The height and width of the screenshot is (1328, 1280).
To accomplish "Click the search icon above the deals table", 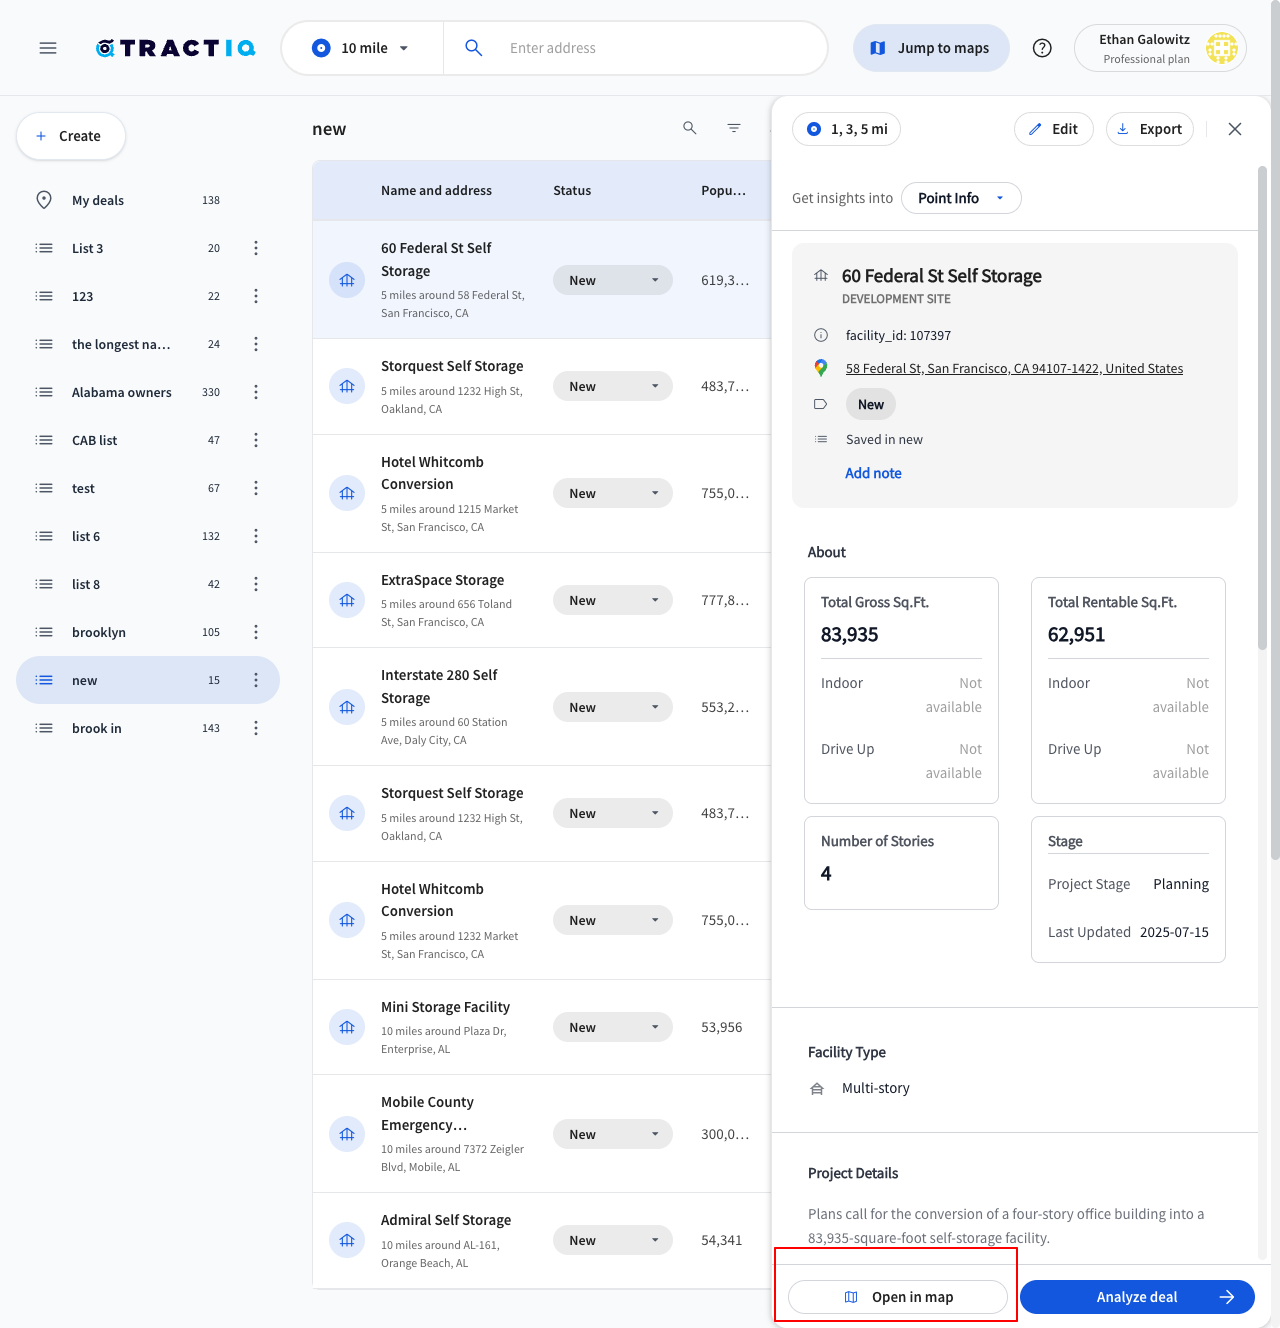I will [689, 128].
